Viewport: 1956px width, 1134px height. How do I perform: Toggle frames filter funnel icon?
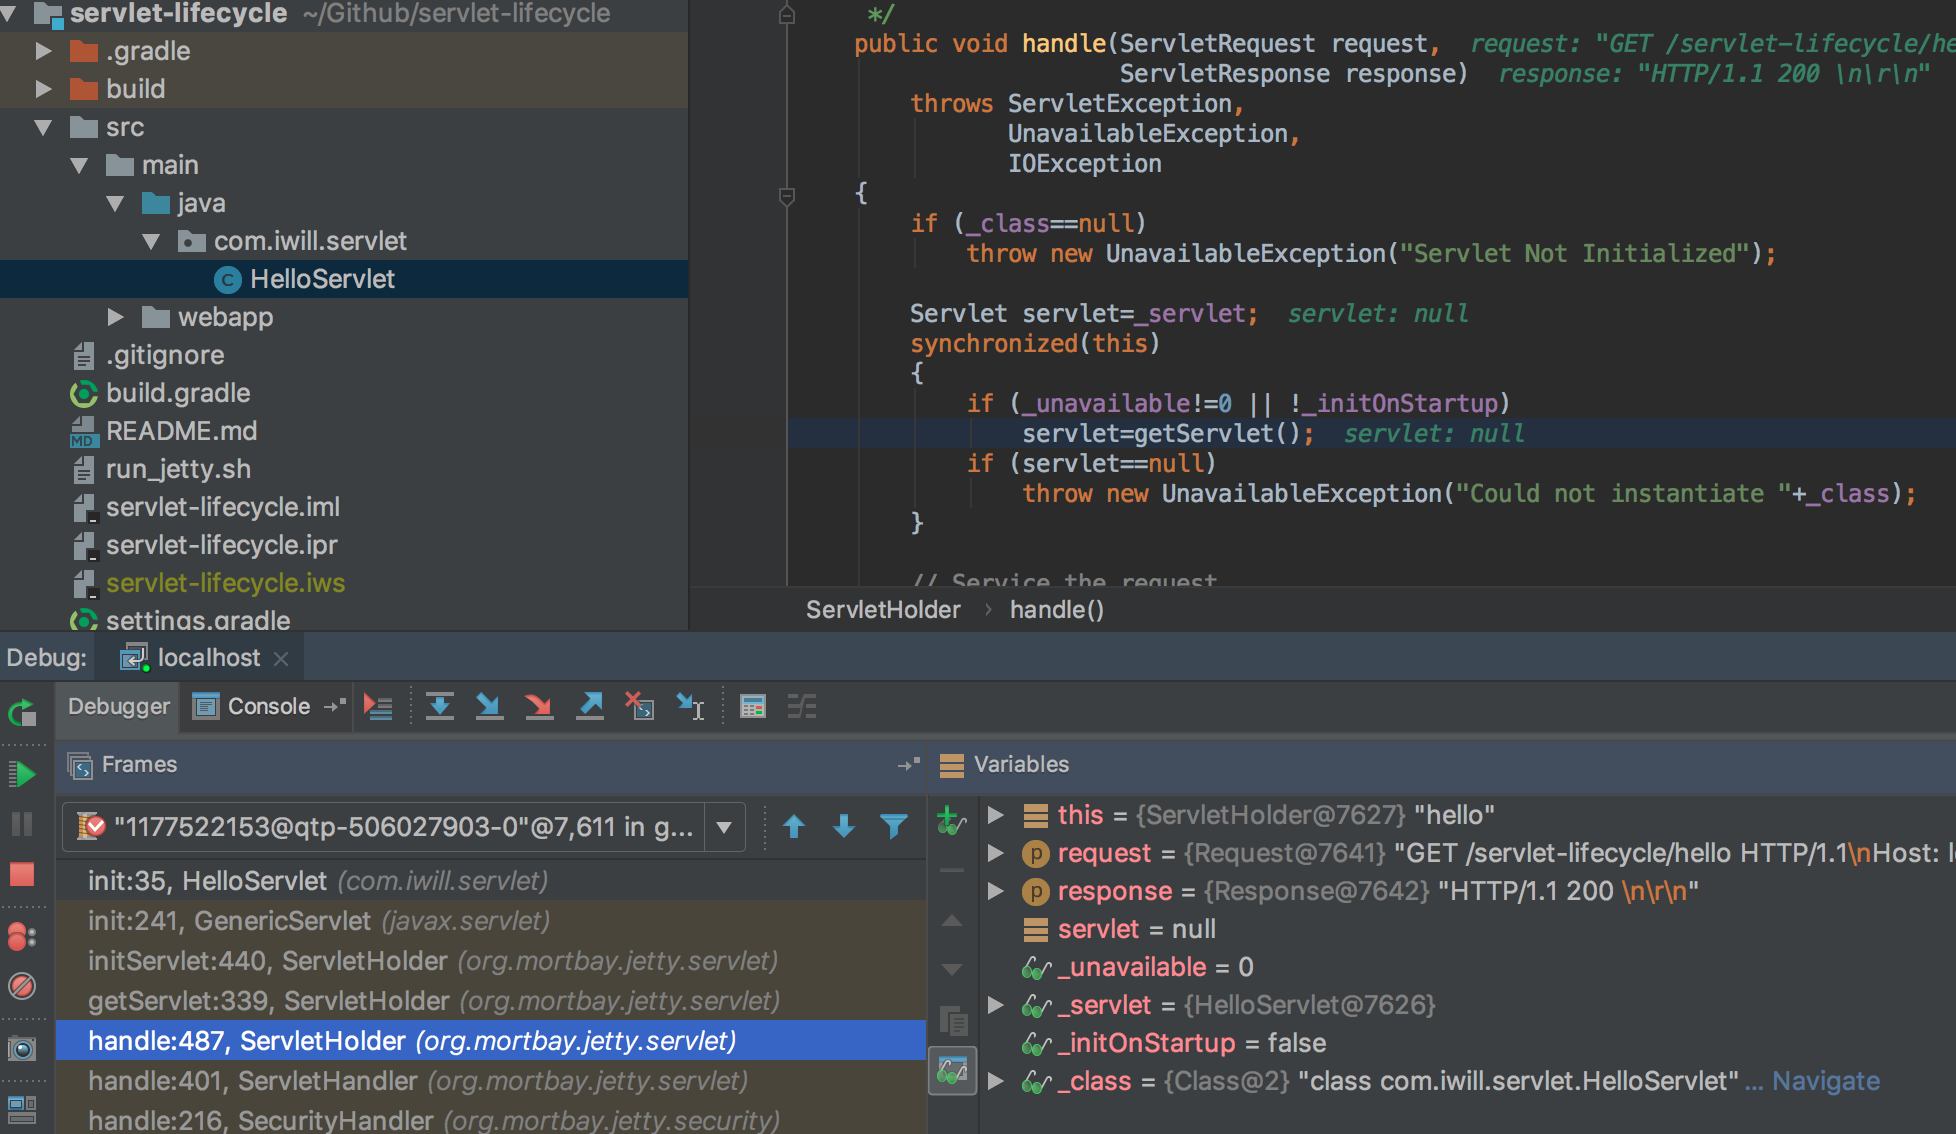(x=894, y=827)
